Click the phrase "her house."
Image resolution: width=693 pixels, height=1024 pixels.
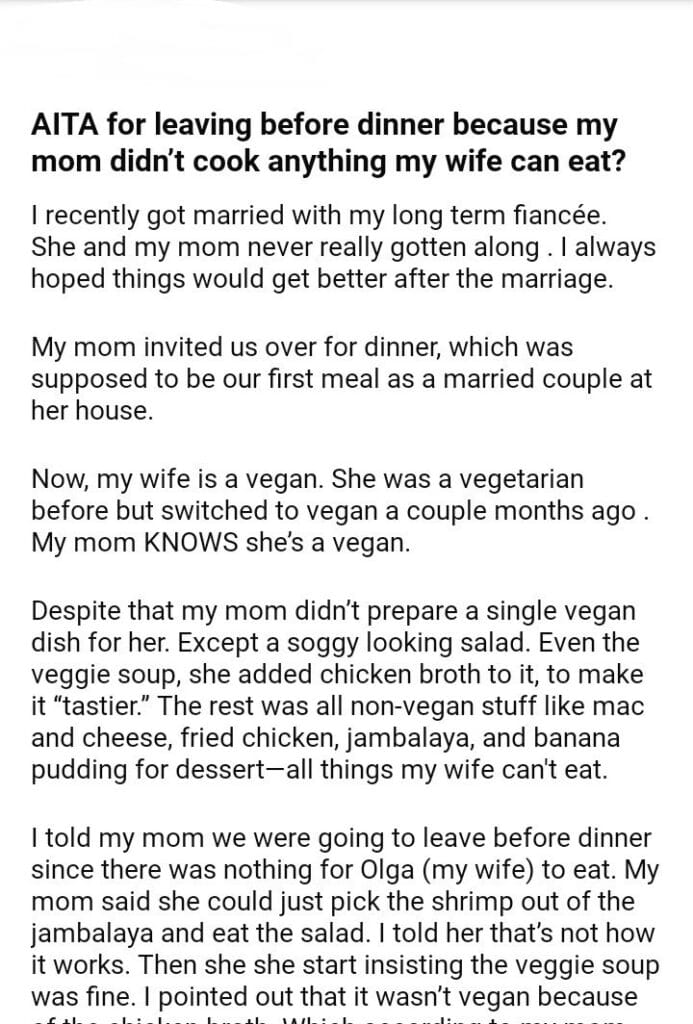pyautogui.click(x=92, y=412)
